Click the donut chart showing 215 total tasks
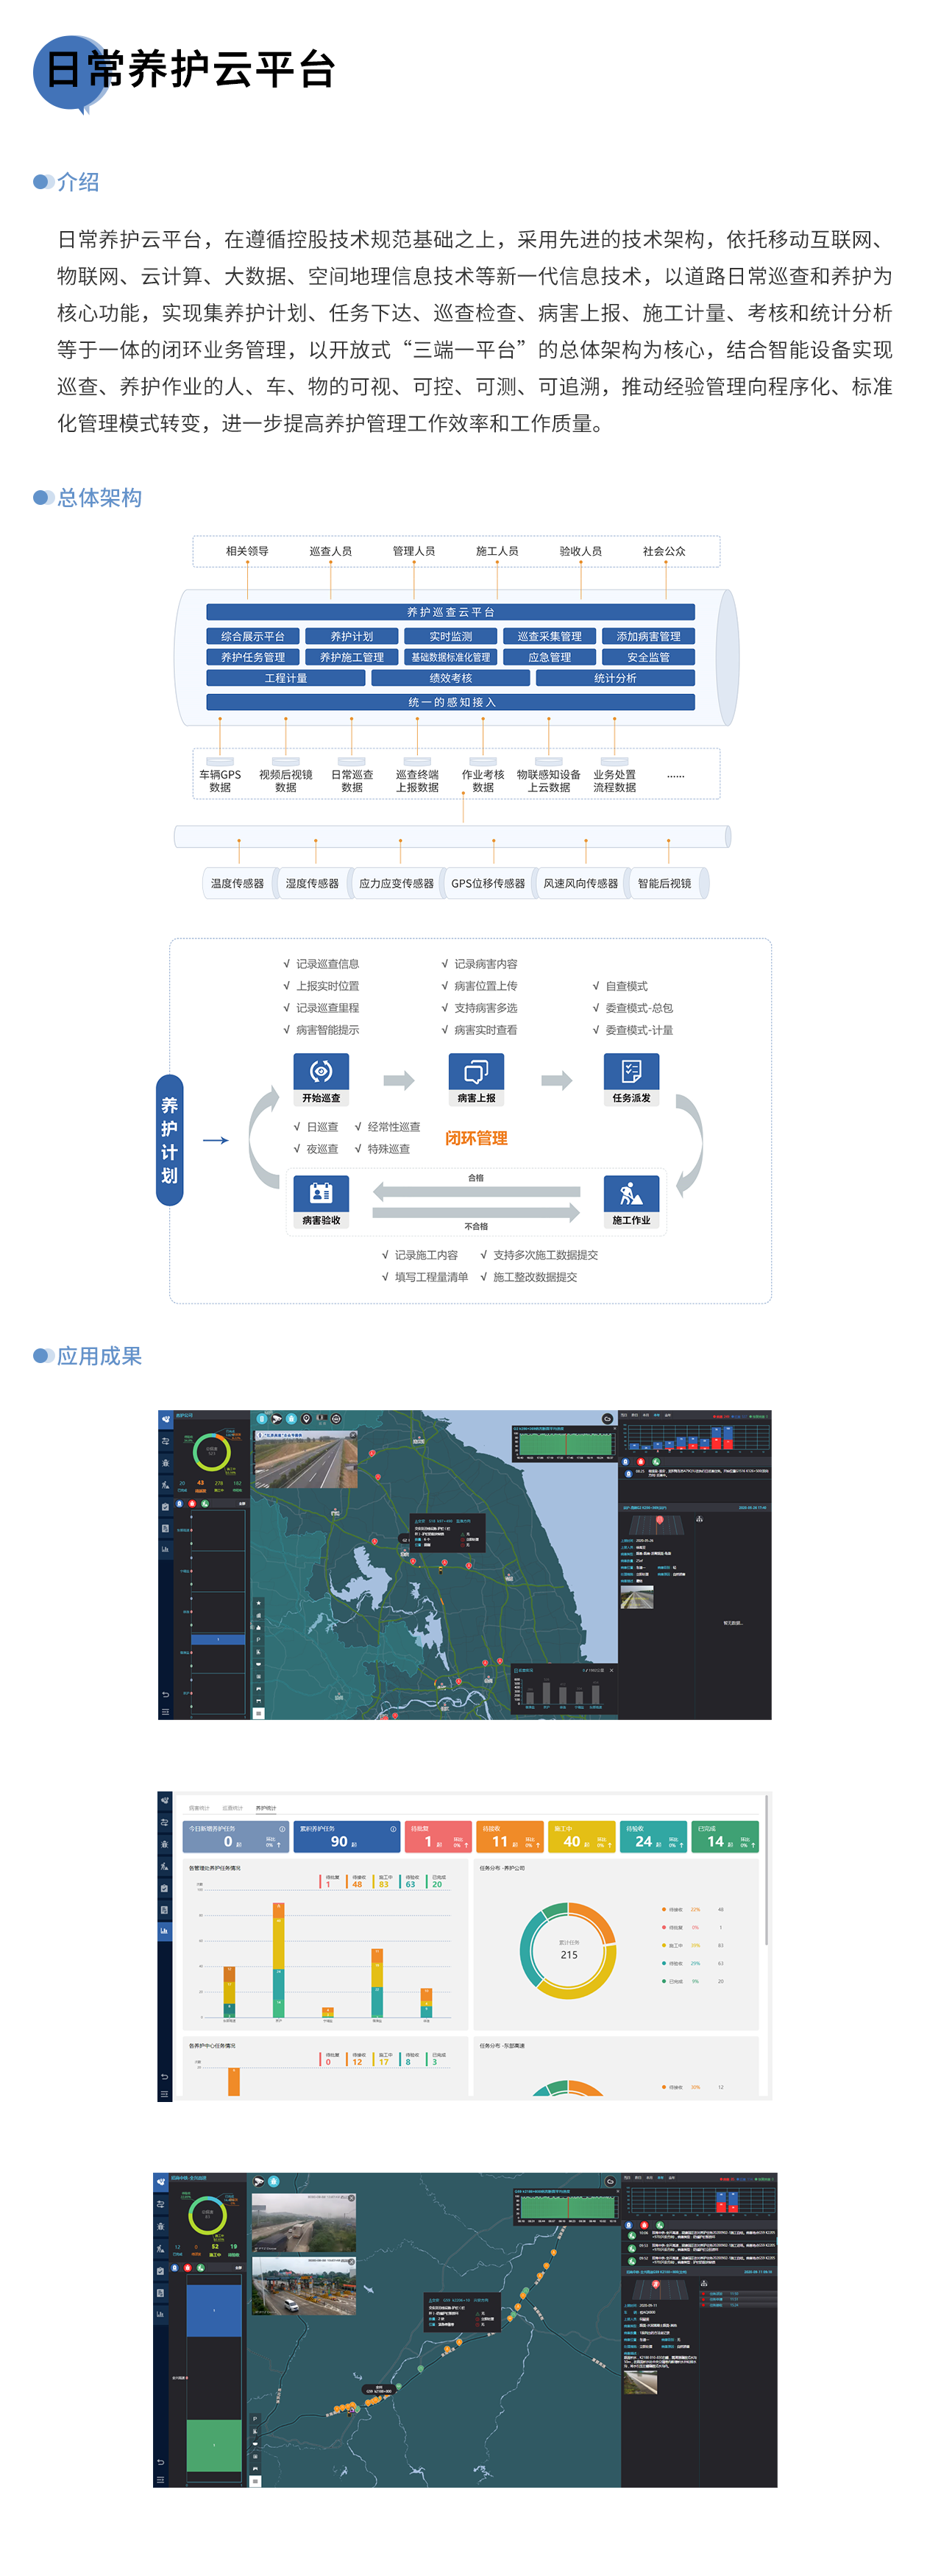This screenshot has height=2576, width=927. tap(567, 1951)
